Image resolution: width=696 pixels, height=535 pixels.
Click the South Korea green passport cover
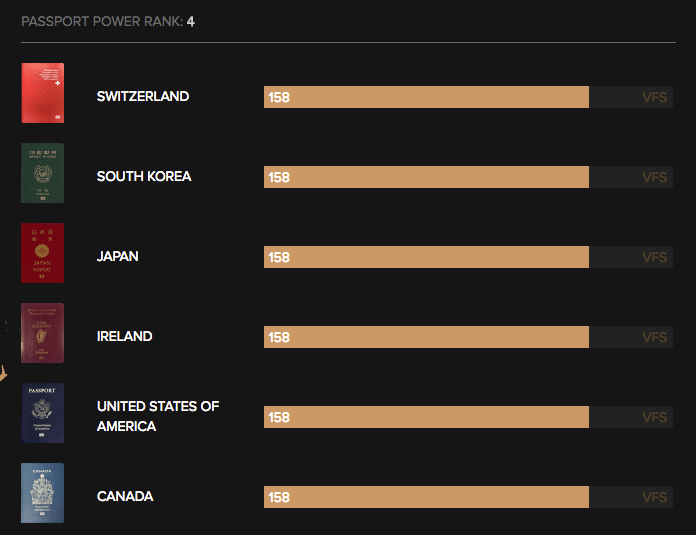click(x=43, y=173)
